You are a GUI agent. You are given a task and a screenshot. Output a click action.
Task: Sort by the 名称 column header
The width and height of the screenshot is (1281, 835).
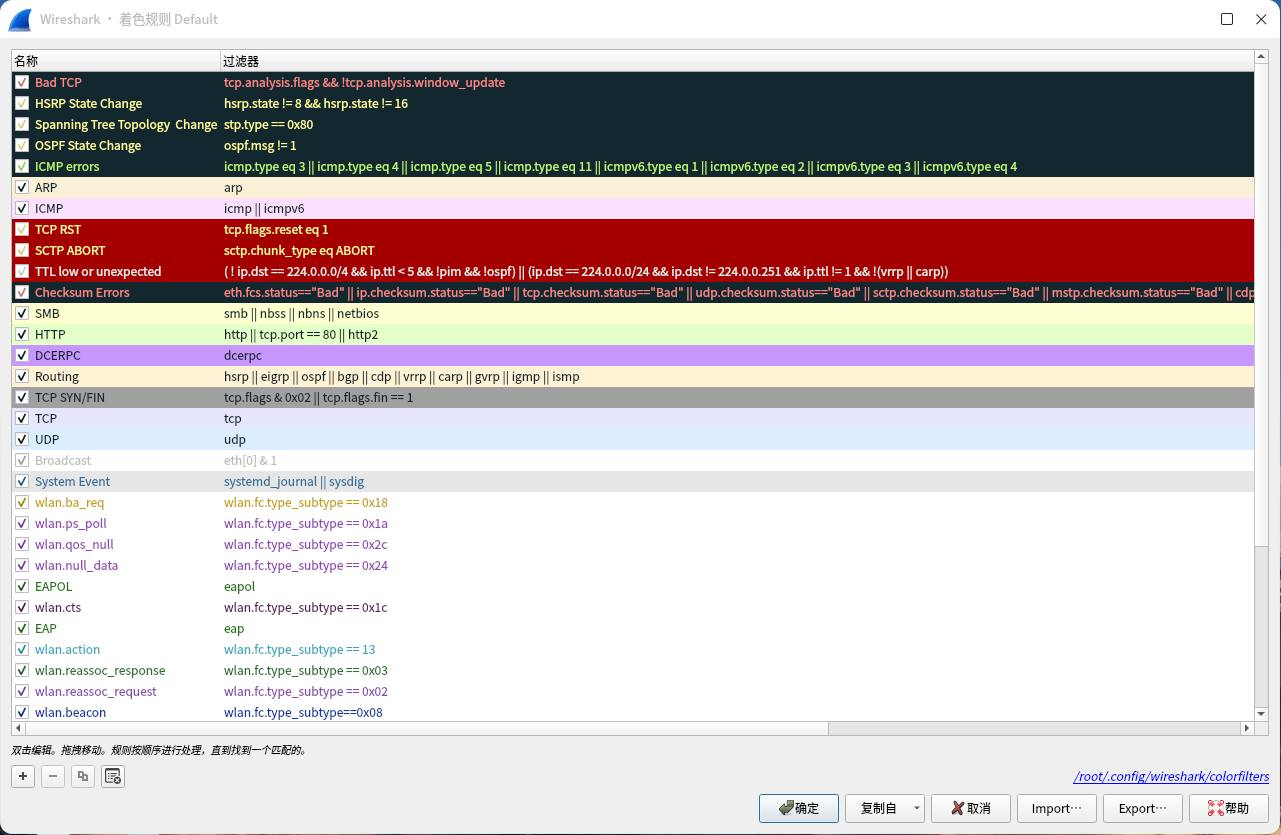tap(115, 61)
